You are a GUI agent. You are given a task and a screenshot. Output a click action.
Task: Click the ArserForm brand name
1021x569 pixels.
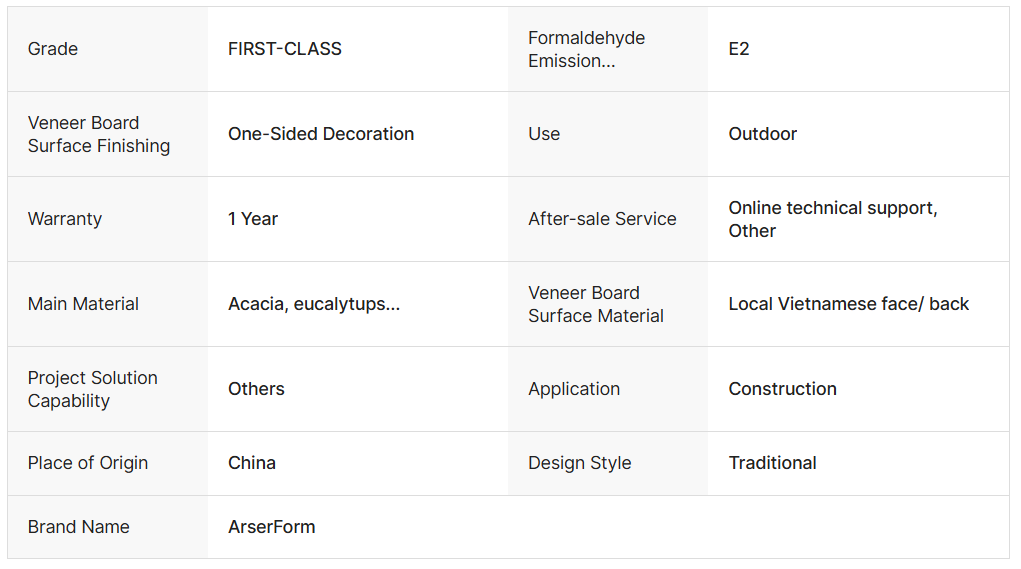(x=272, y=527)
